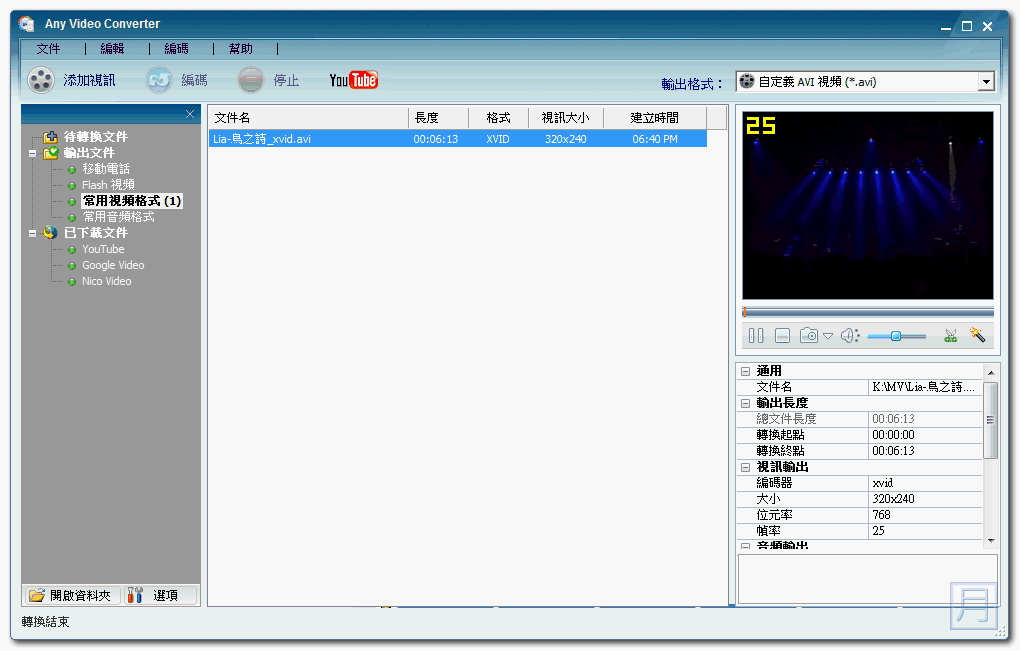Open the 文件 menu
The width and height of the screenshot is (1020, 651).
tap(49, 47)
